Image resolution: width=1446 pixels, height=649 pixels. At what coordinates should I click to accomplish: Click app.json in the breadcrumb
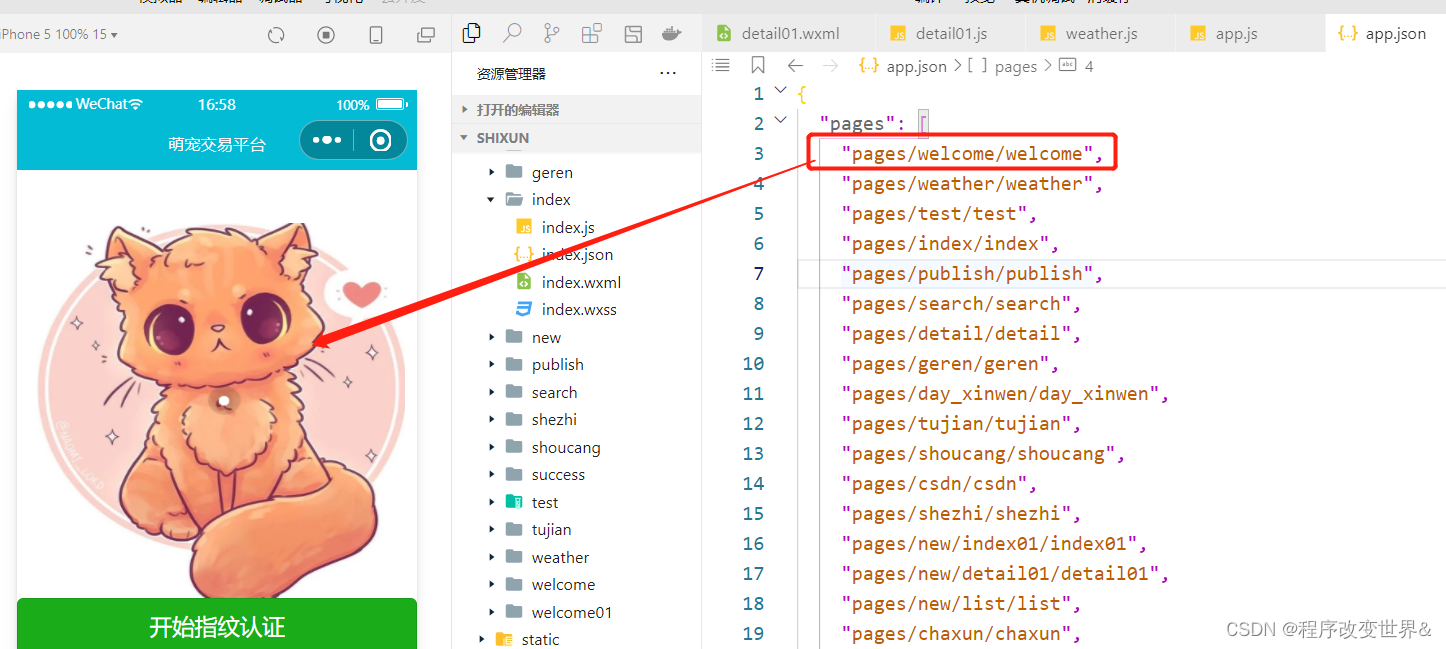(x=916, y=66)
